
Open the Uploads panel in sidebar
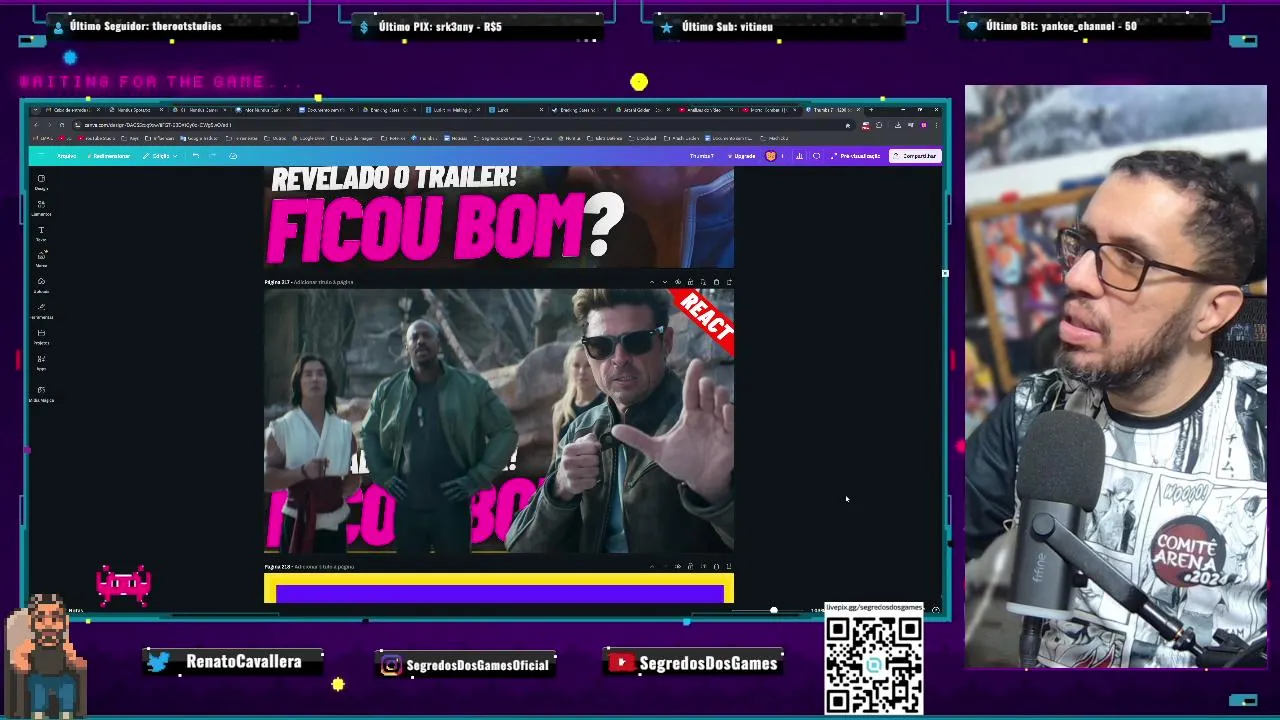click(41, 285)
